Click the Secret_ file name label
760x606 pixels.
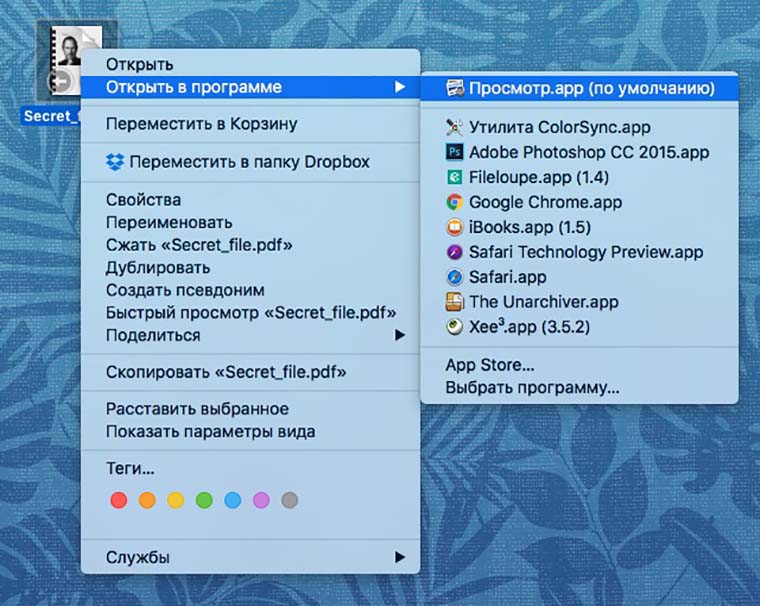(51, 116)
